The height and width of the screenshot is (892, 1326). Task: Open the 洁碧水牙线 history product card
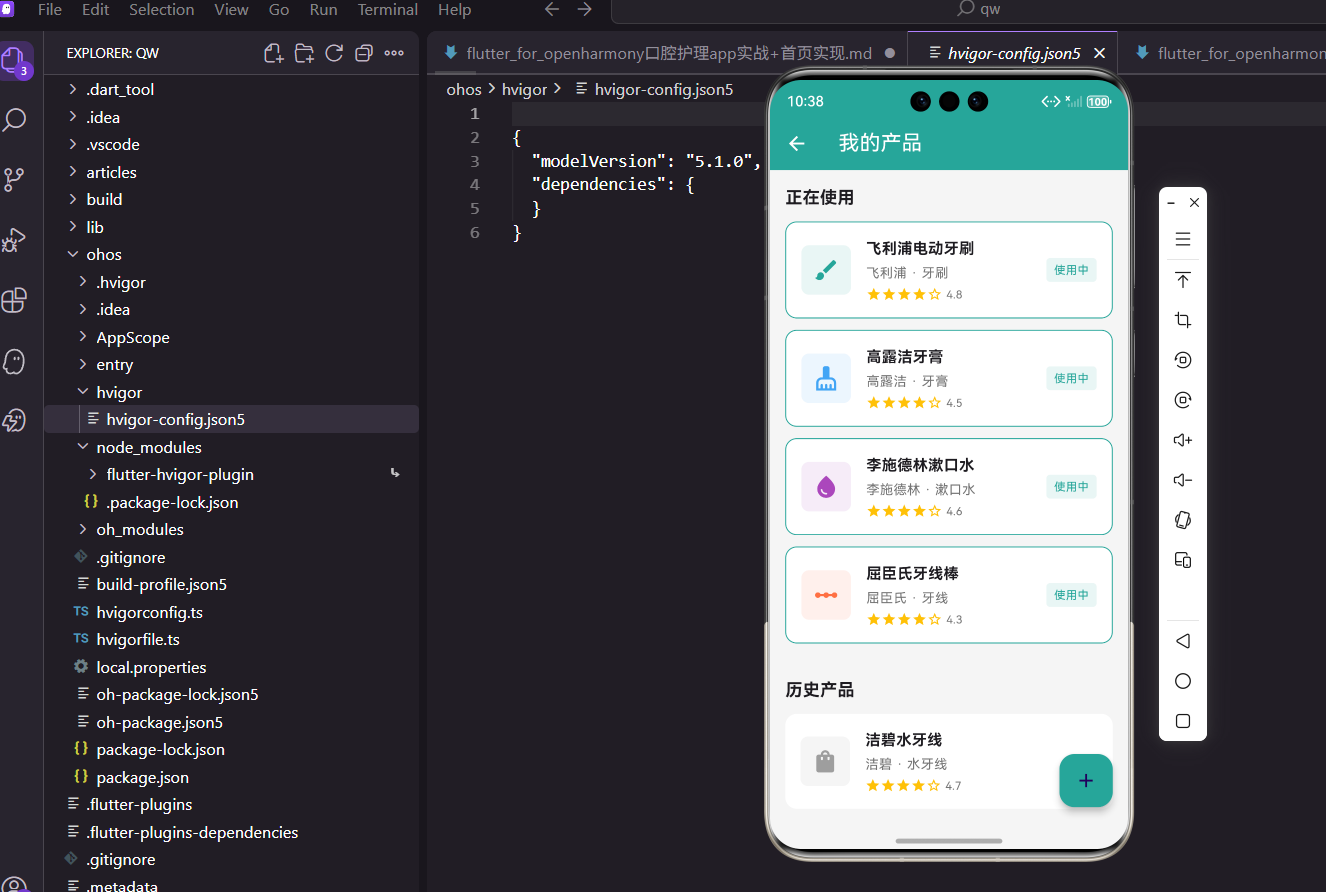tap(949, 761)
